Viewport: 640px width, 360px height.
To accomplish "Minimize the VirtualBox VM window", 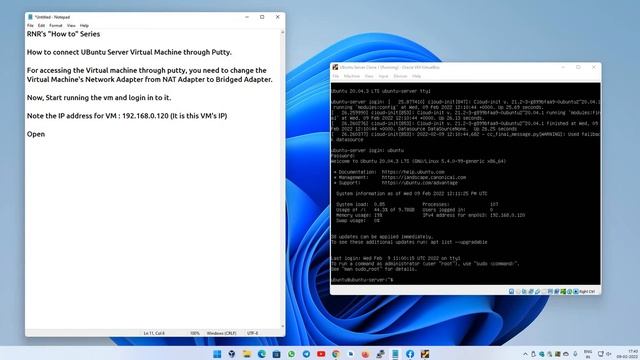I will point(563,67).
